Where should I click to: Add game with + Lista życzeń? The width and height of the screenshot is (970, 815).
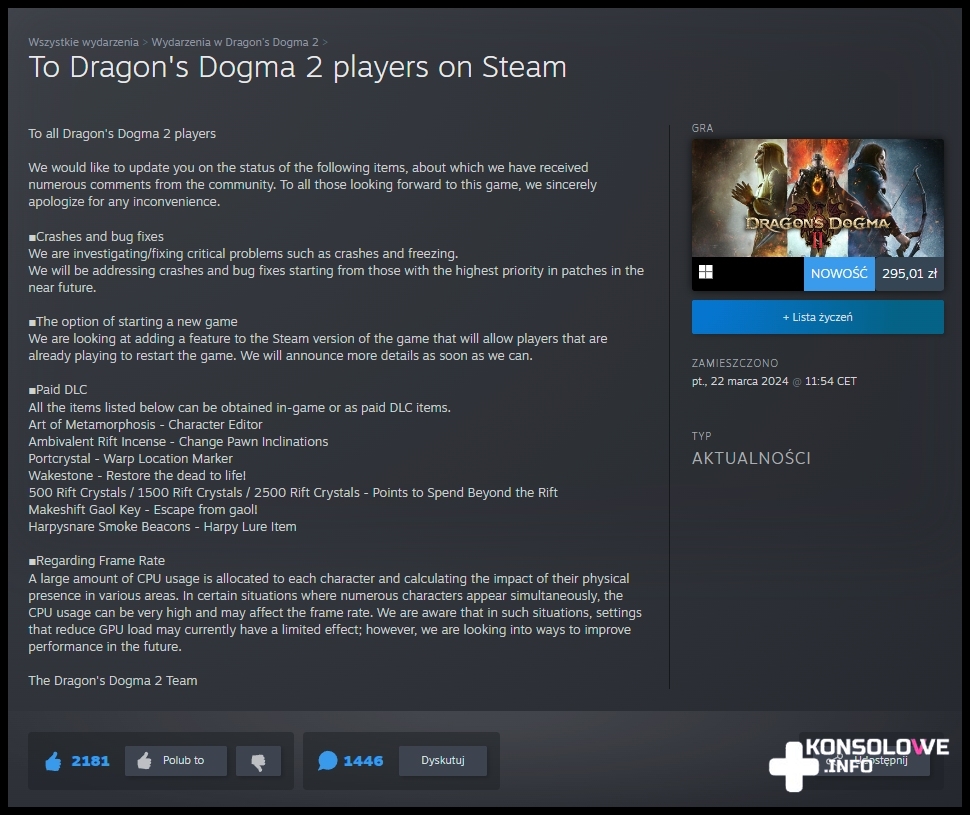click(818, 317)
